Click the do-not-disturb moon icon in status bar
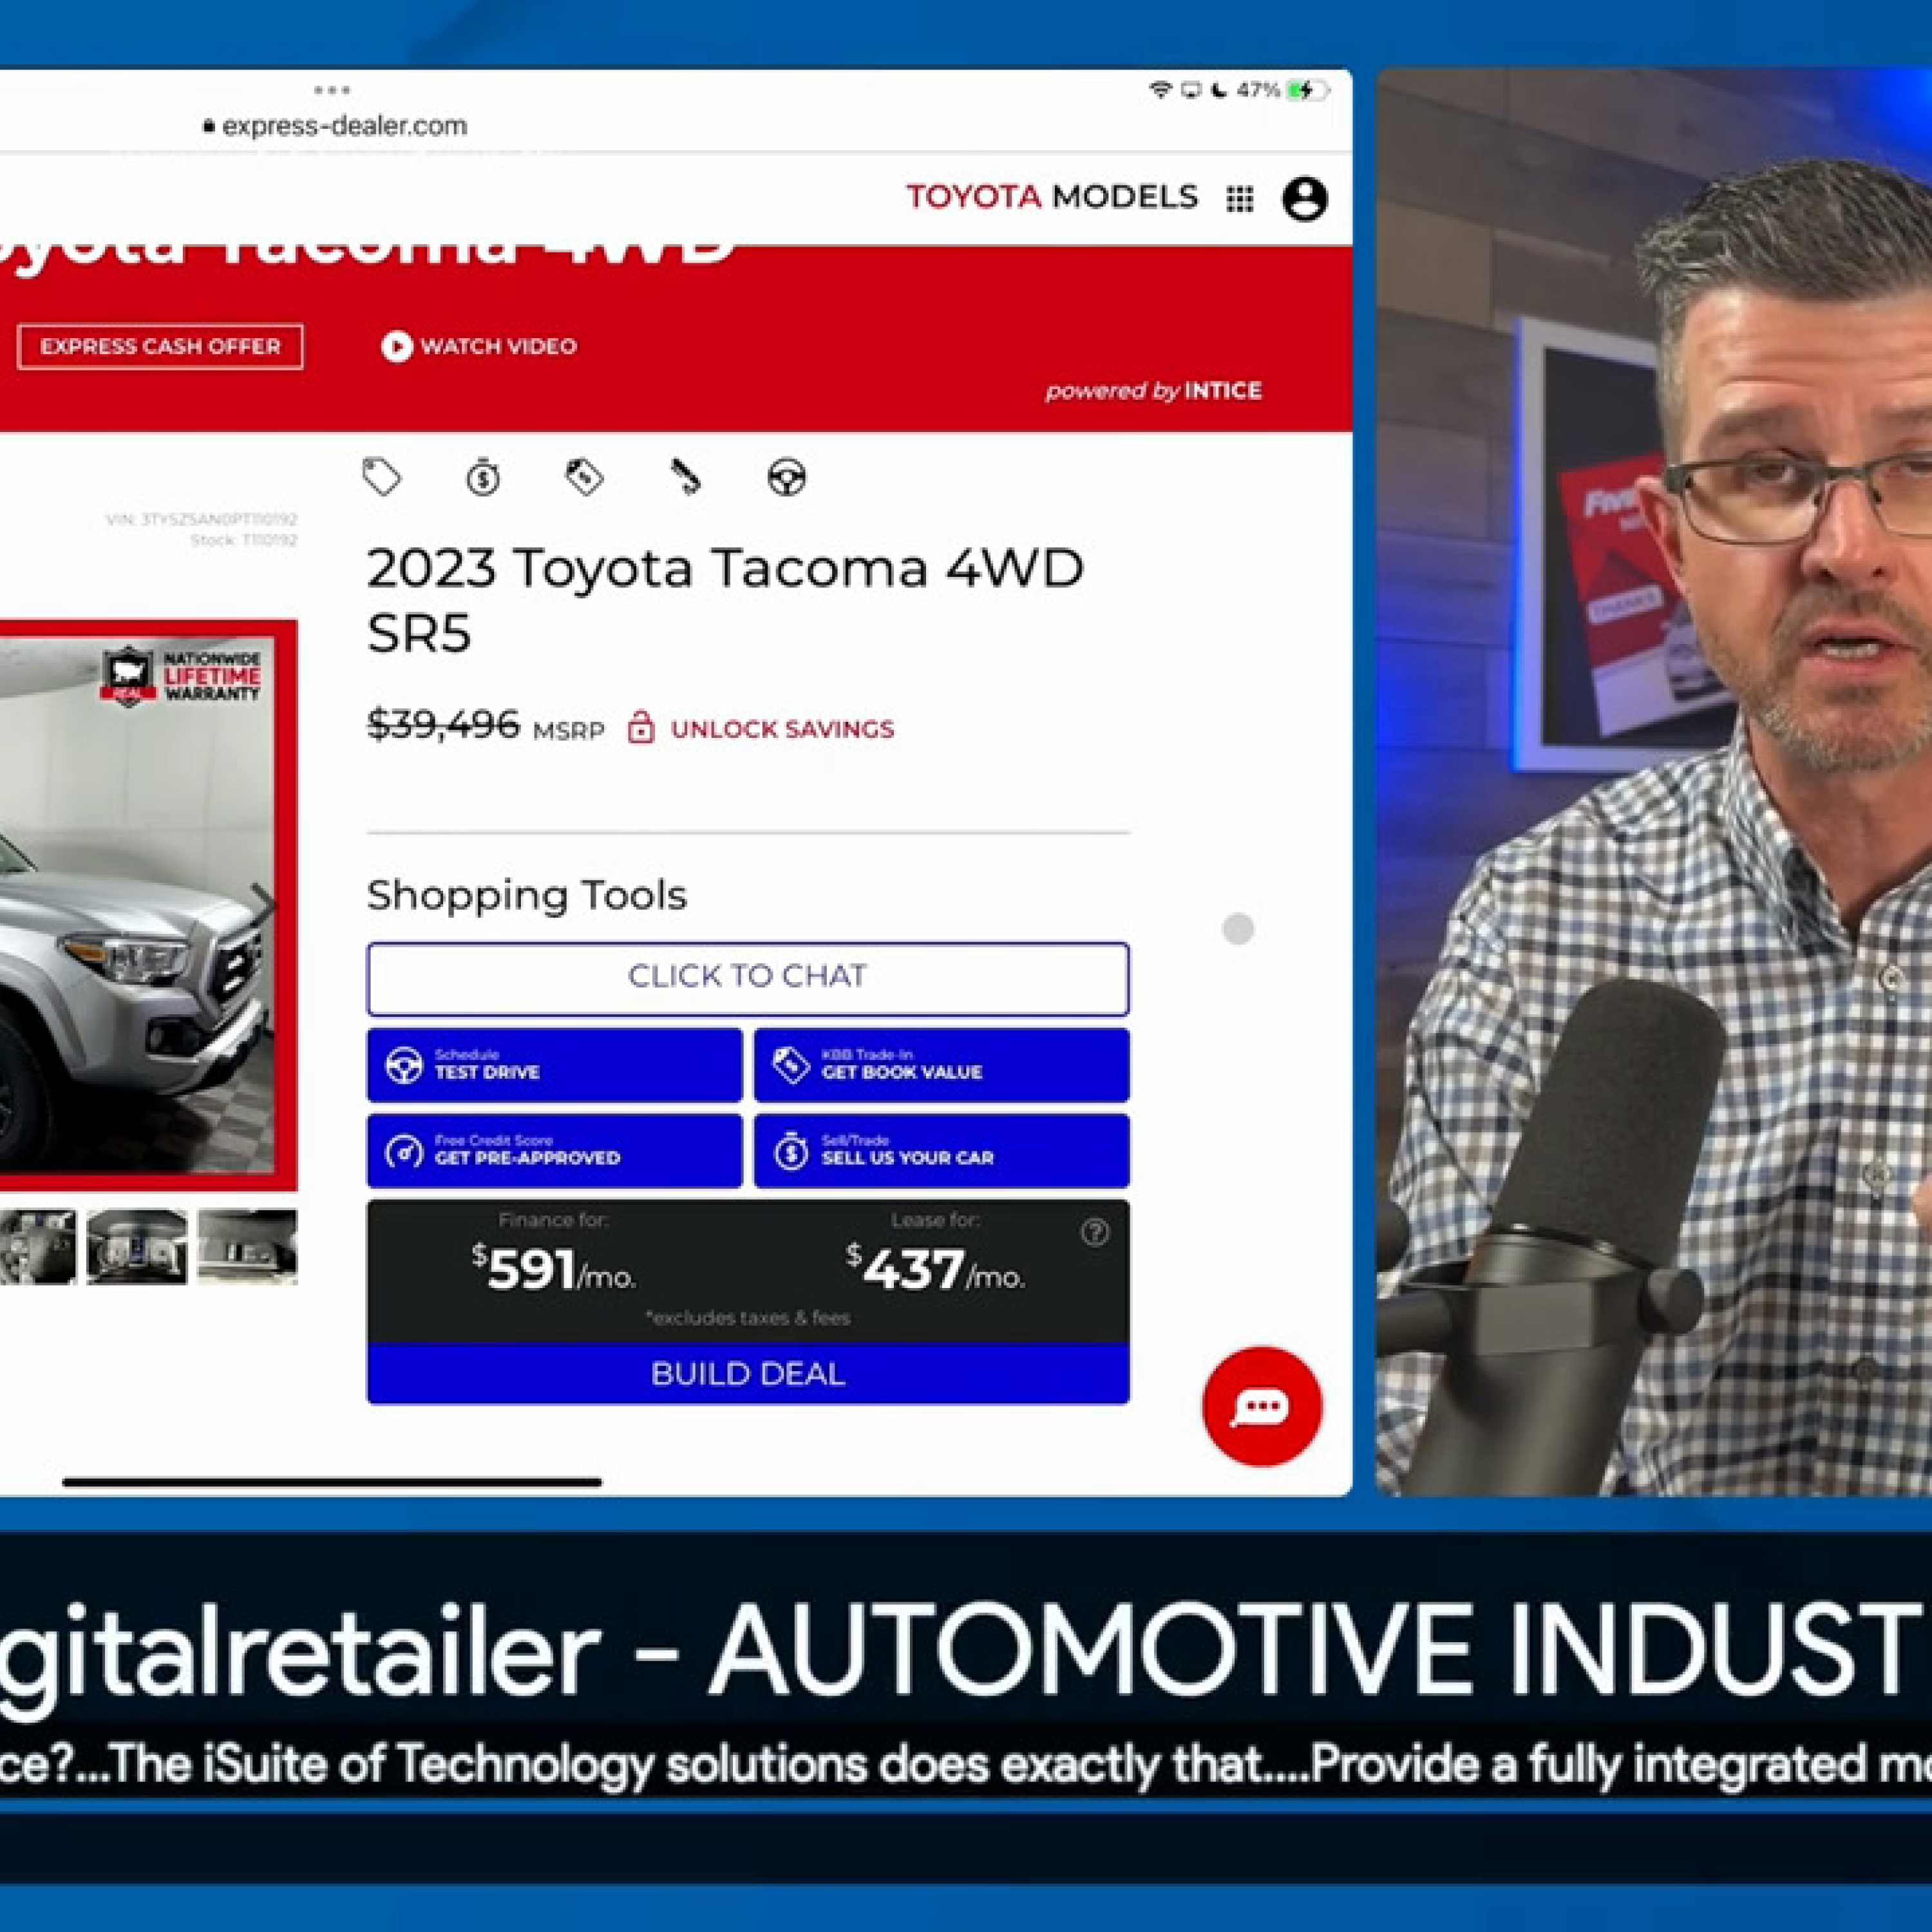Viewport: 1932px width, 1932px height. click(1219, 90)
